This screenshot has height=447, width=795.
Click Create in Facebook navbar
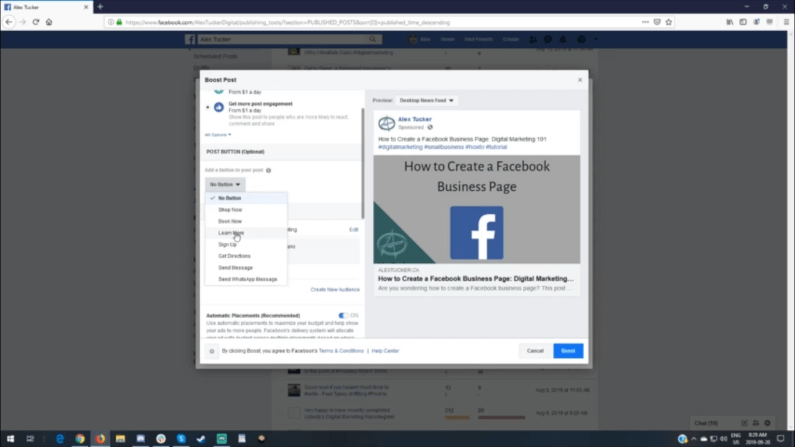pyautogui.click(x=511, y=39)
